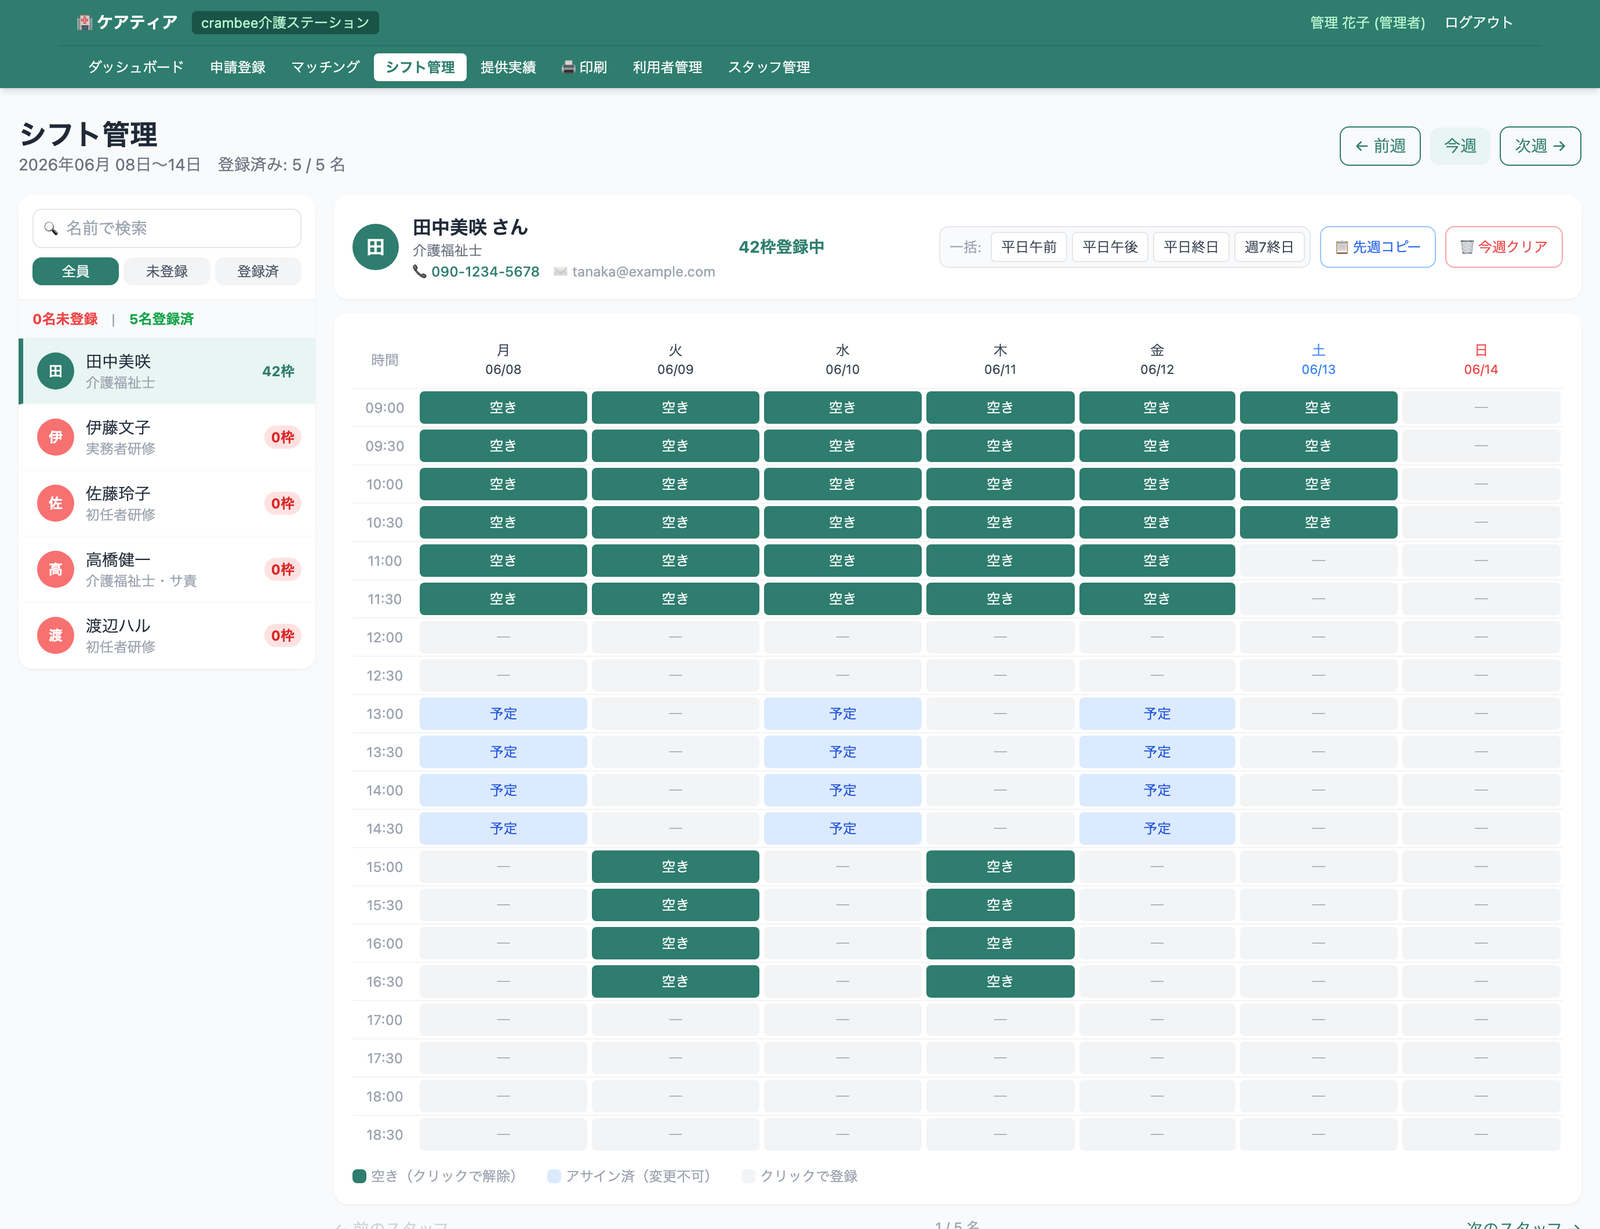Click 田中美咲's green avatar in staff list

pyautogui.click(x=56, y=371)
